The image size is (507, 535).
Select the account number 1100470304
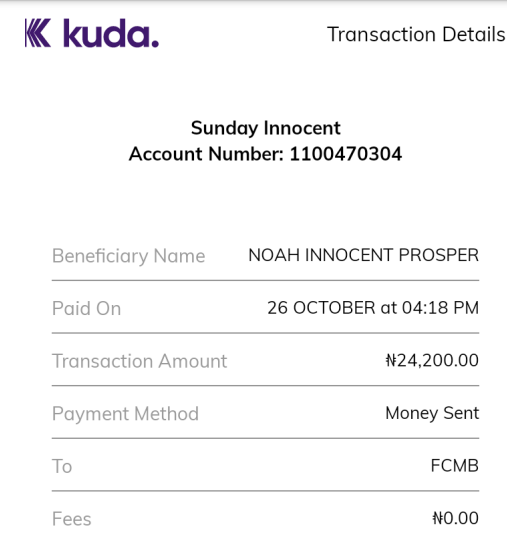(346, 154)
